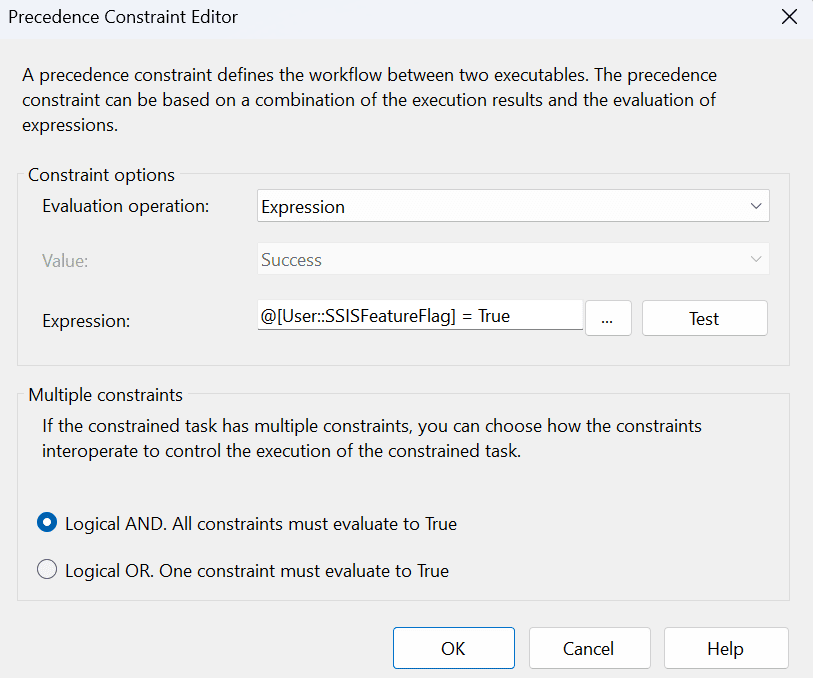Cancel the constraint changes

tap(590, 648)
